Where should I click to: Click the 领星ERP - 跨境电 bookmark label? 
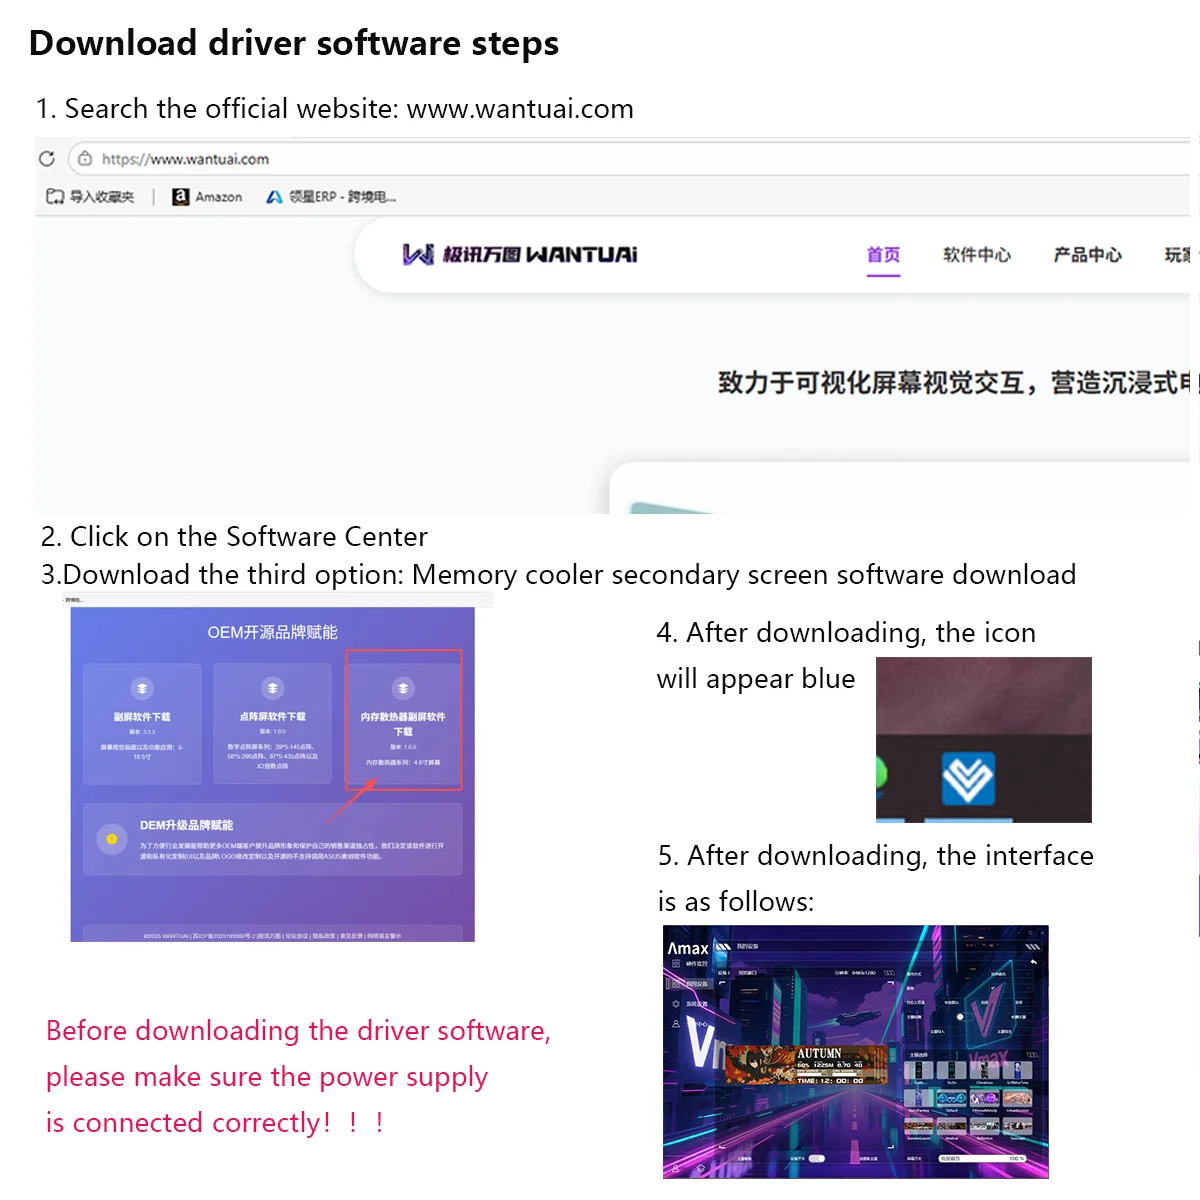point(343,197)
